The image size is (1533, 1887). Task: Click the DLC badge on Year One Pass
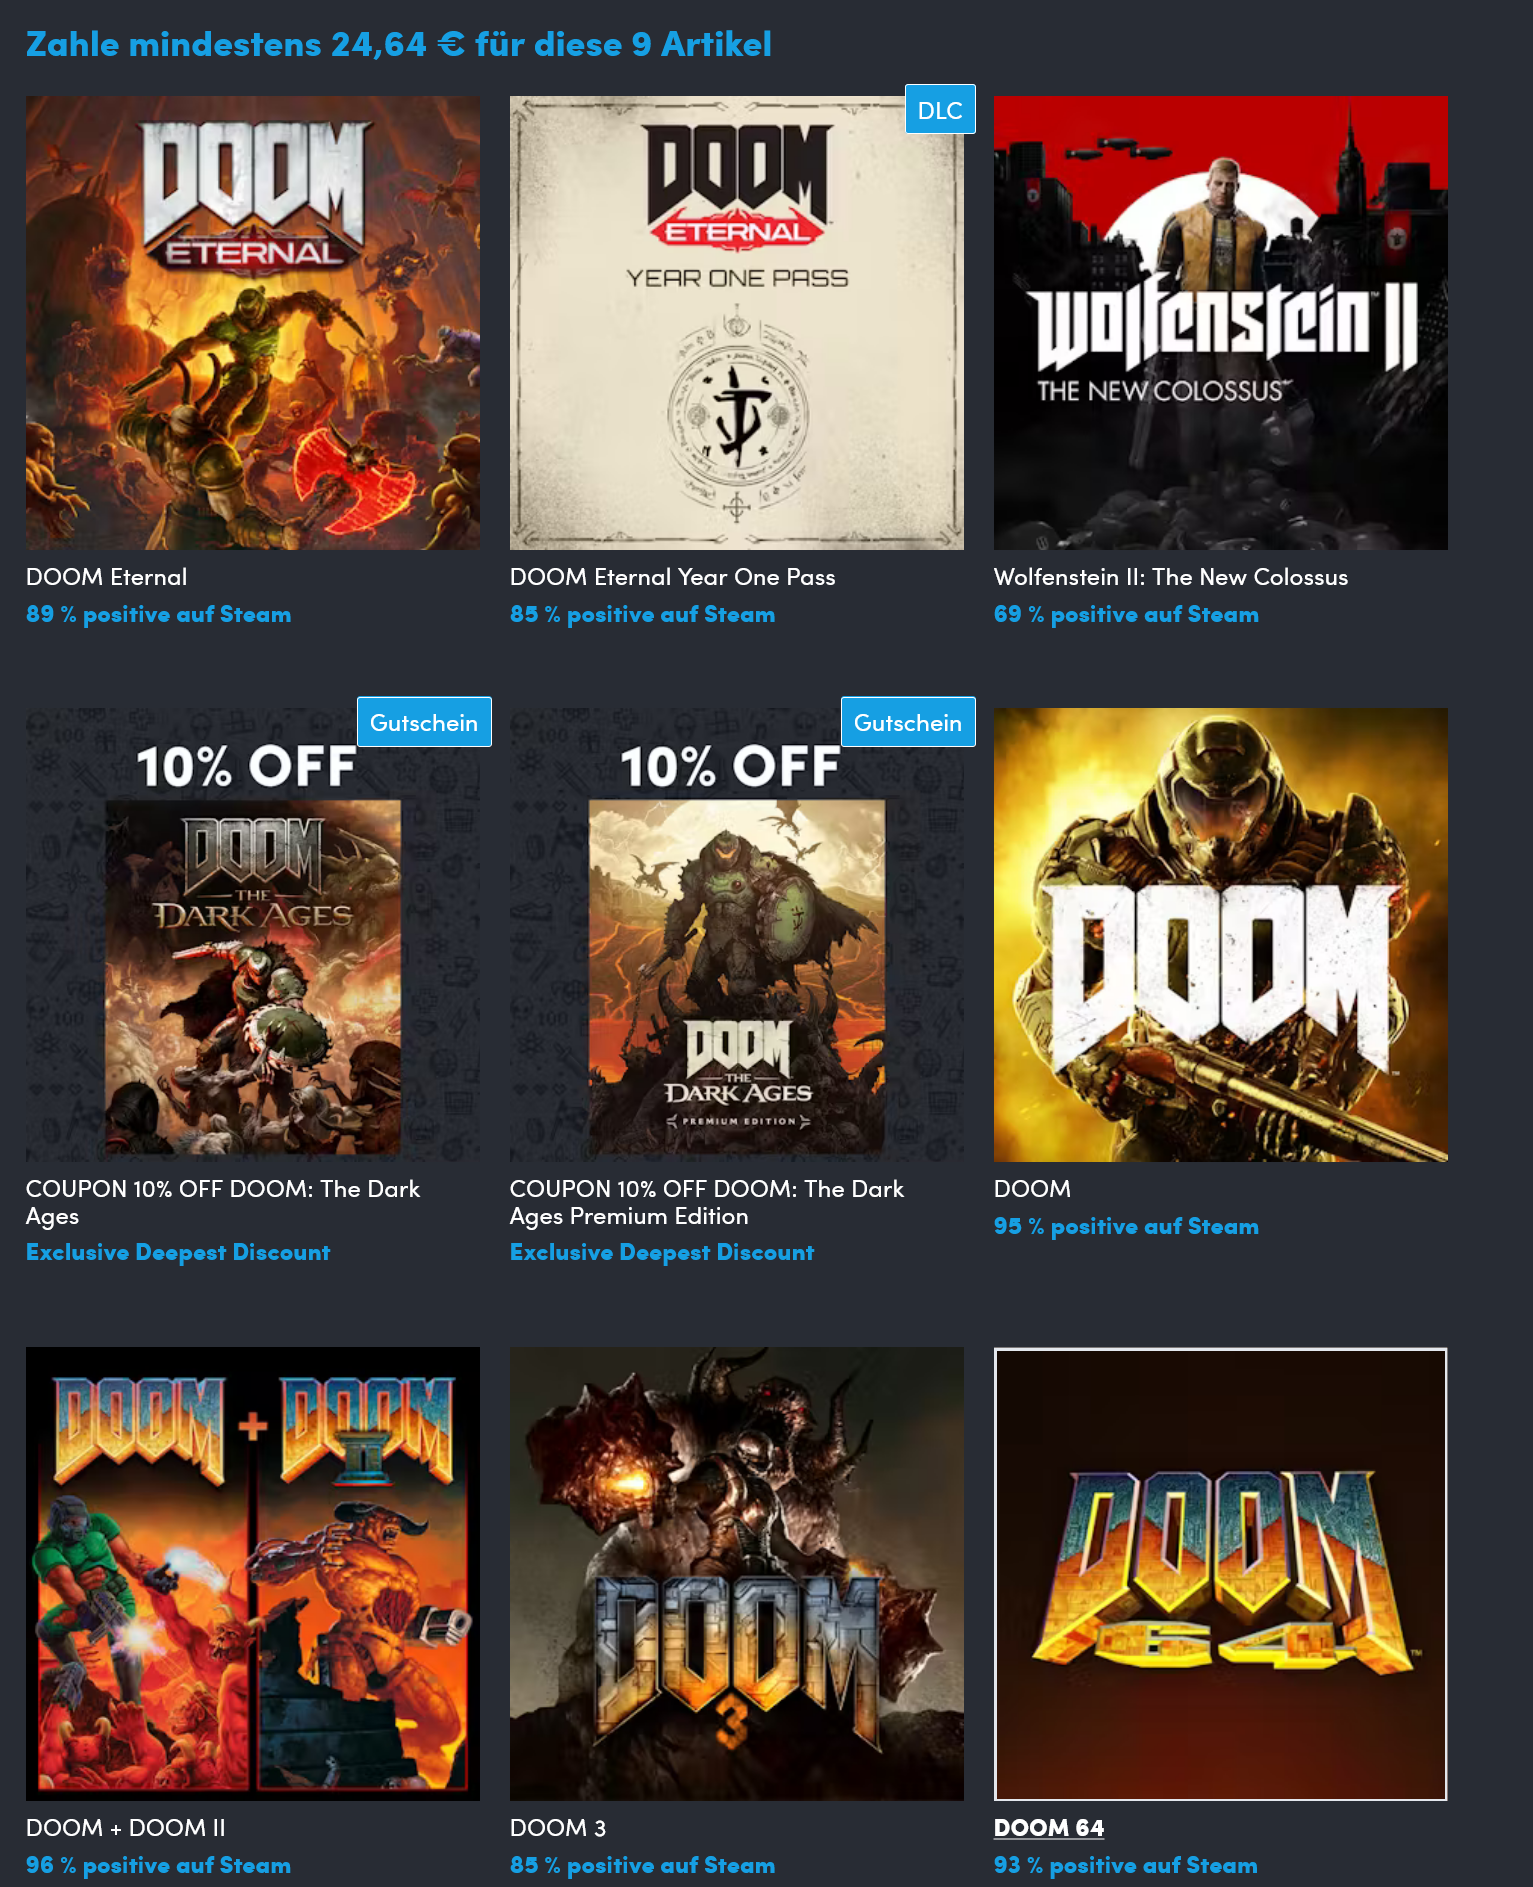(x=940, y=110)
